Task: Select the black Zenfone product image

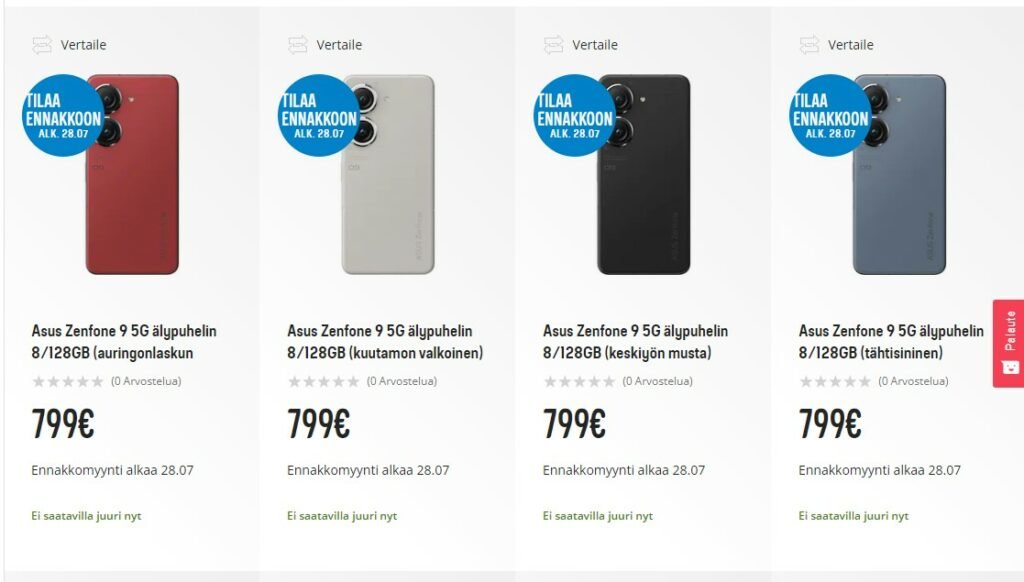Action: pyautogui.click(x=644, y=174)
